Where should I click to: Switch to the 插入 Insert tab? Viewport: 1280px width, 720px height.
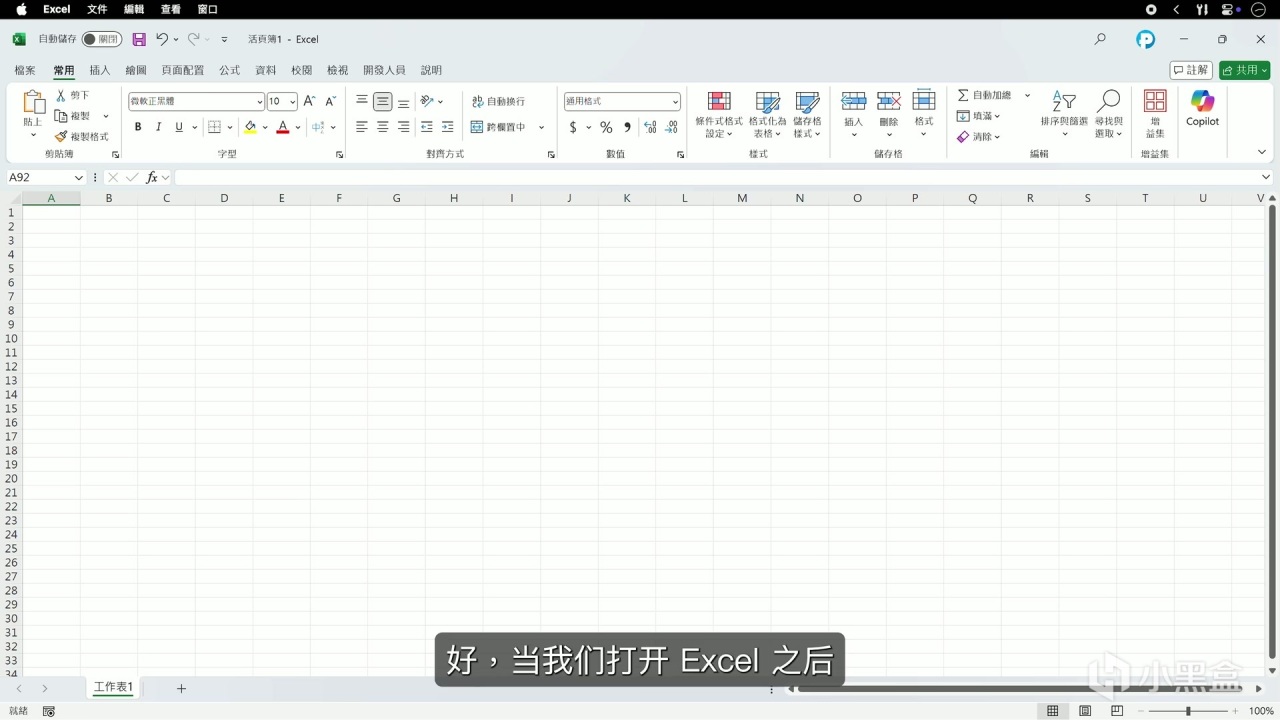click(x=100, y=70)
